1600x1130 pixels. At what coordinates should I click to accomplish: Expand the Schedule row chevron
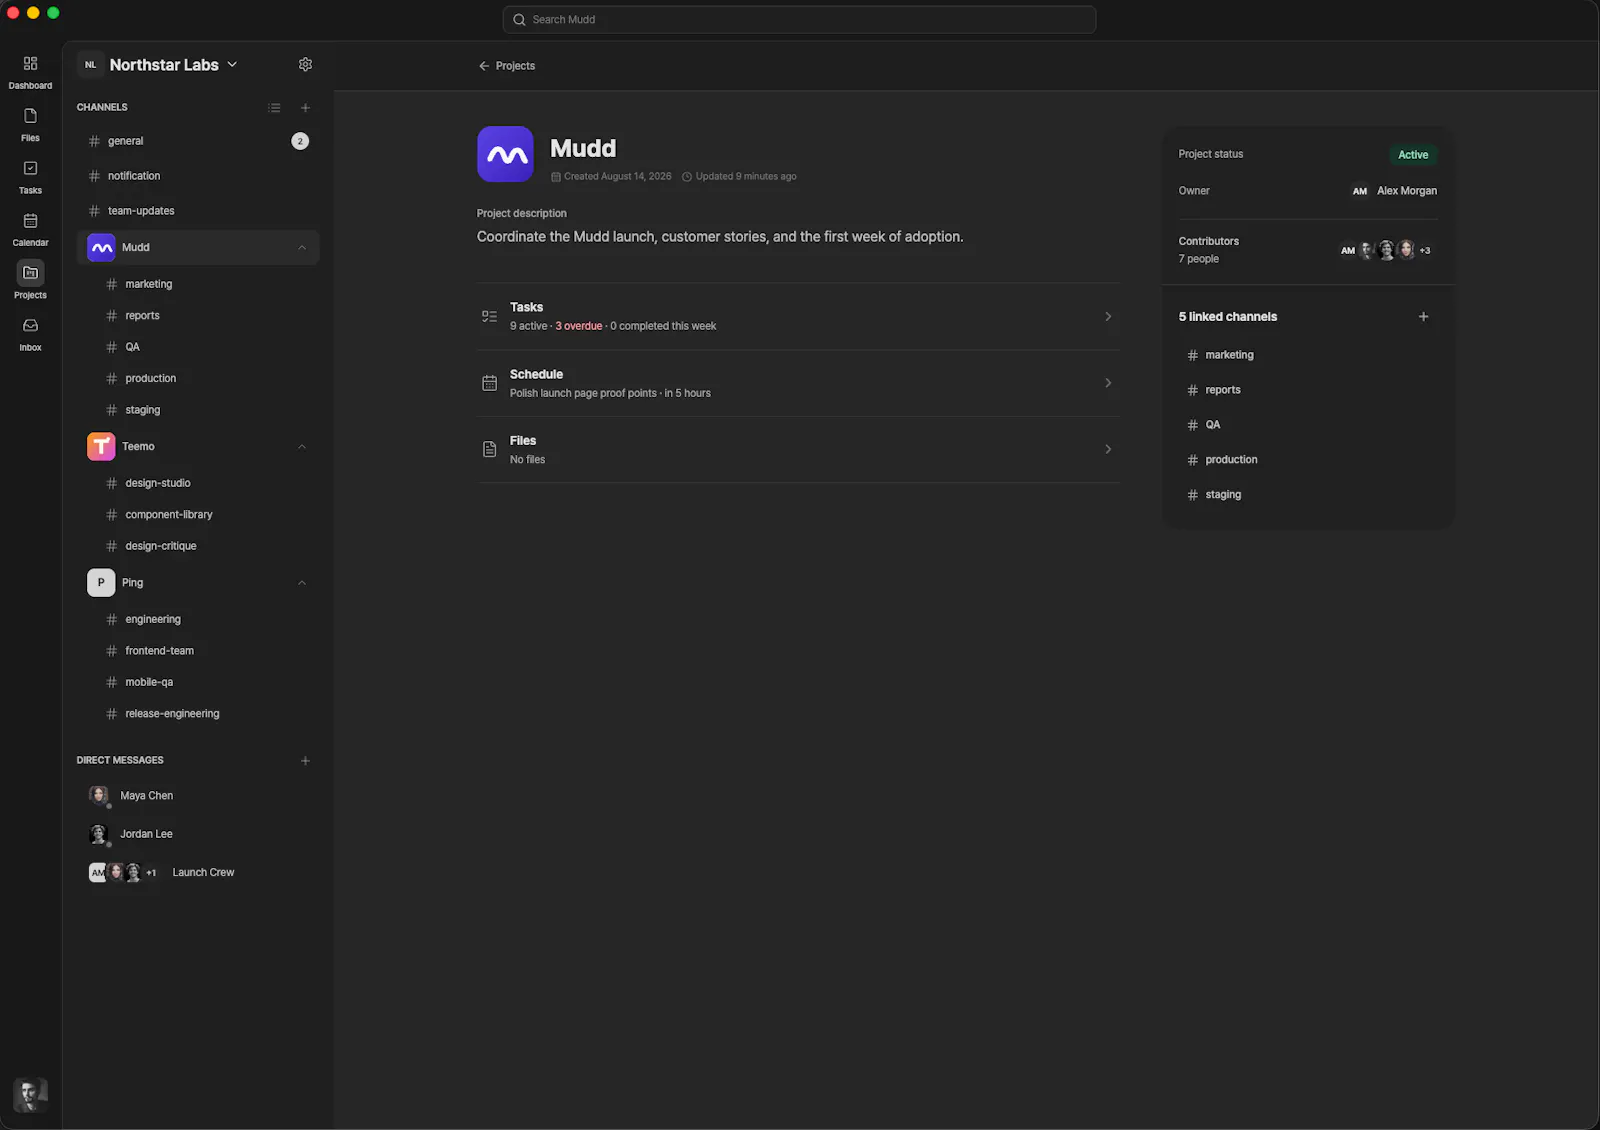[1108, 383]
